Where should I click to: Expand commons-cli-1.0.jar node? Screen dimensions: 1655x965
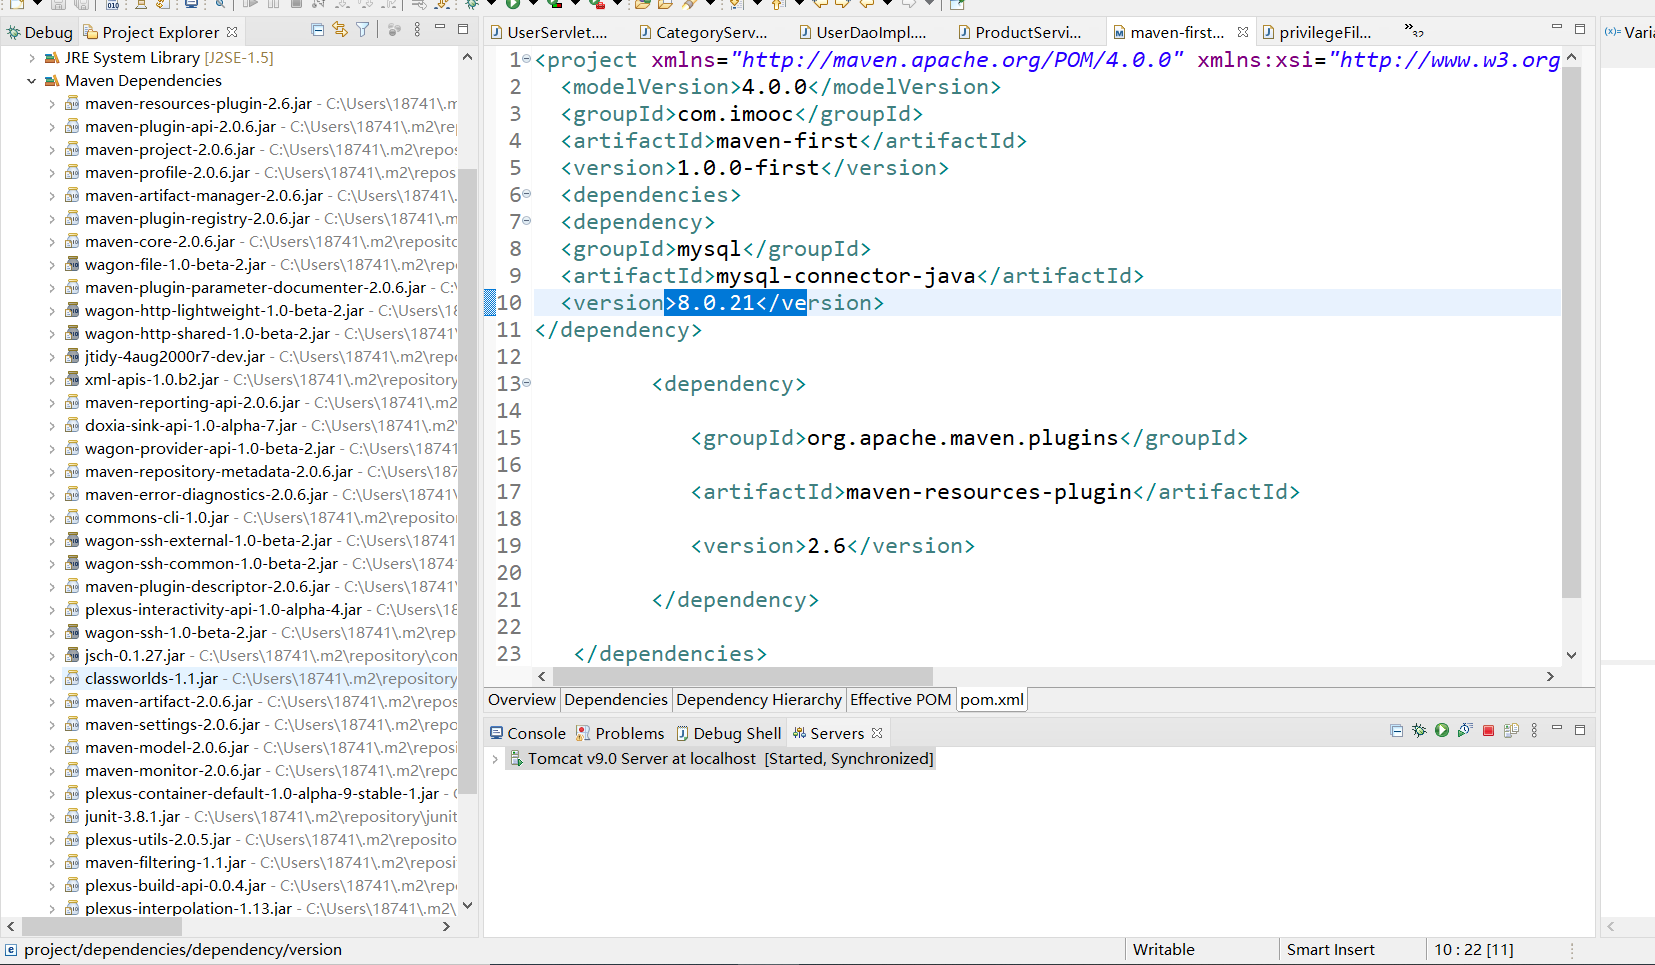[52, 518]
